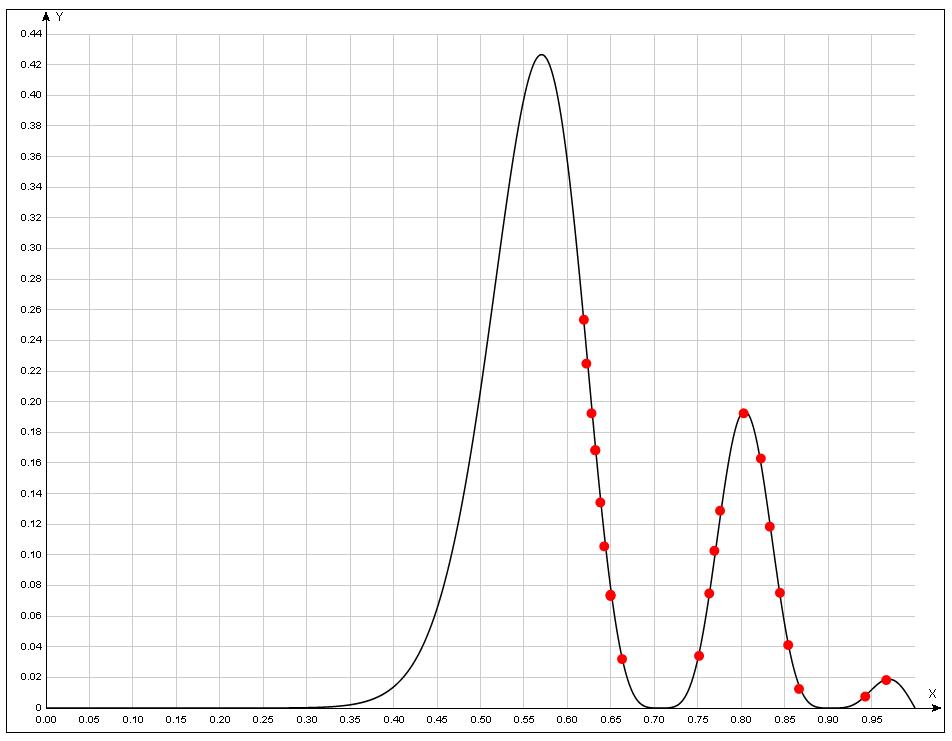This screenshot has height=741, width=952.
Task: Click the X axis label
Action: pyautogui.click(x=932, y=694)
